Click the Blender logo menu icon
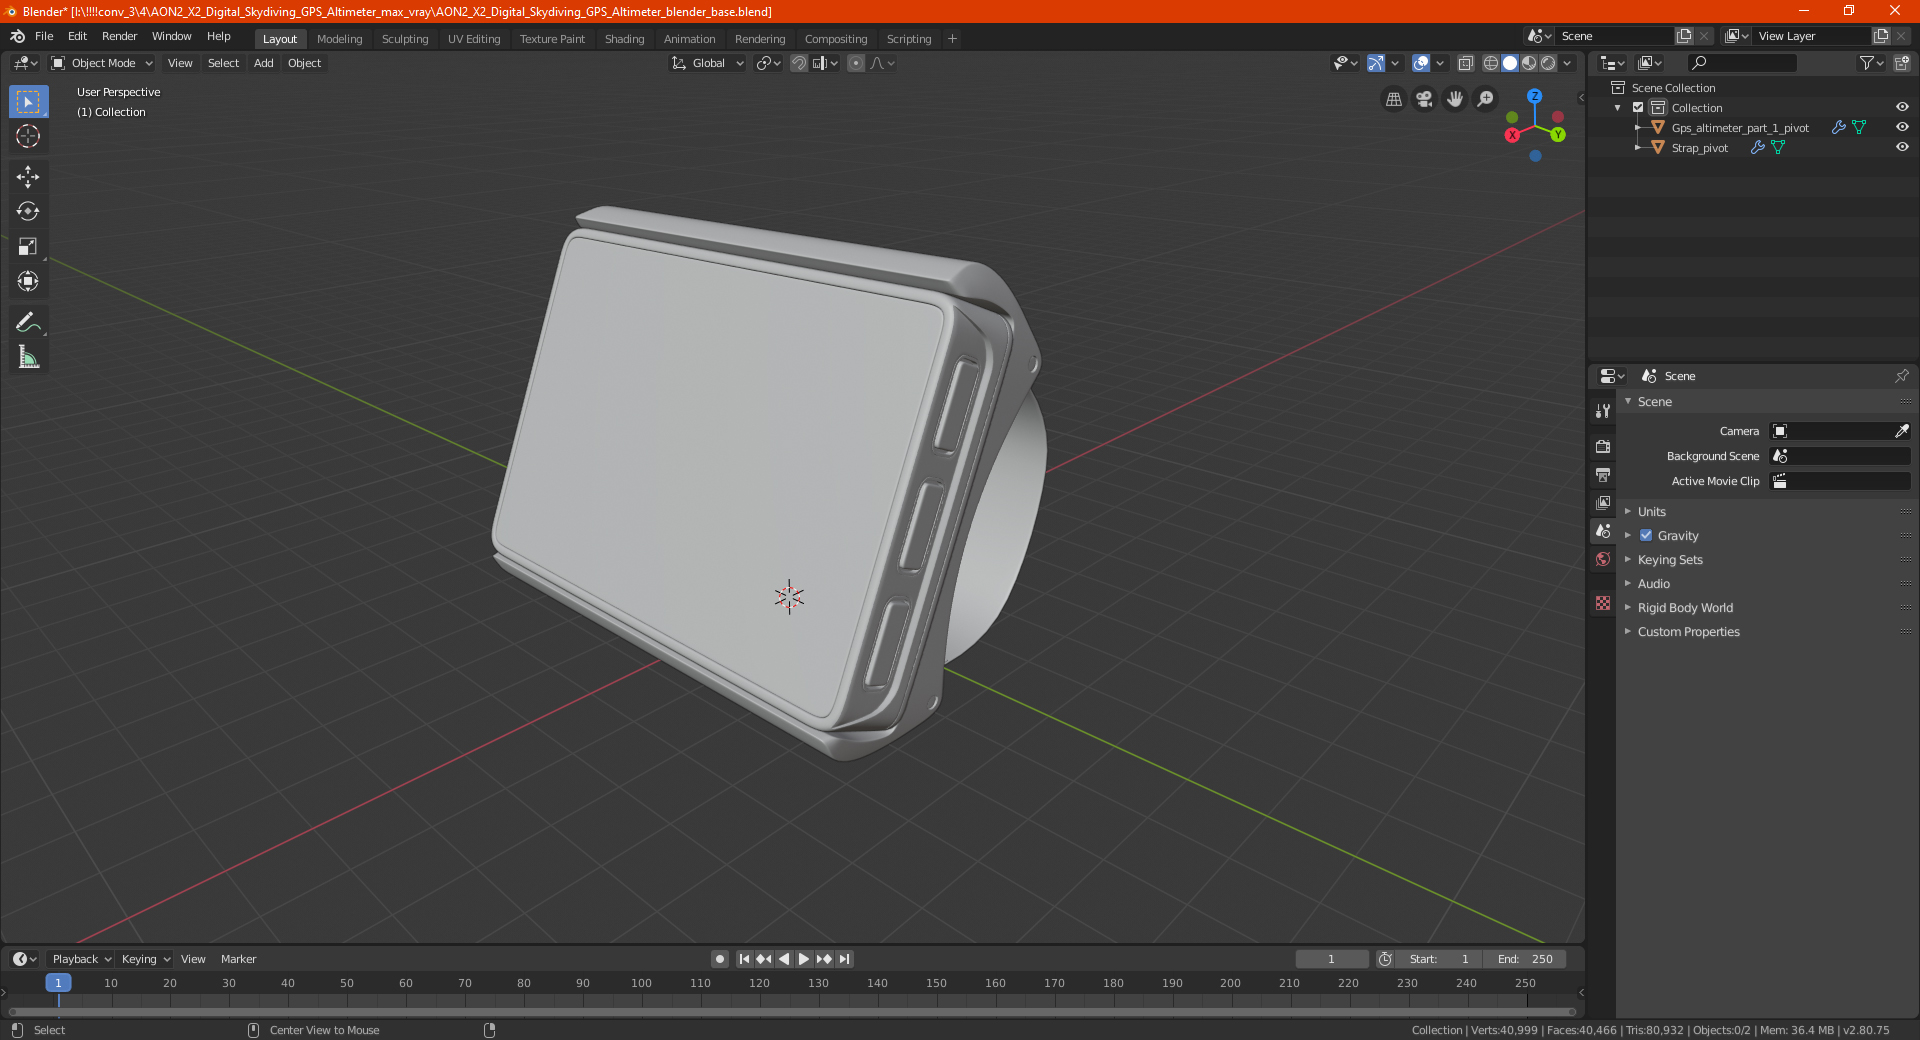The height and width of the screenshot is (1040, 1920). 17,36
